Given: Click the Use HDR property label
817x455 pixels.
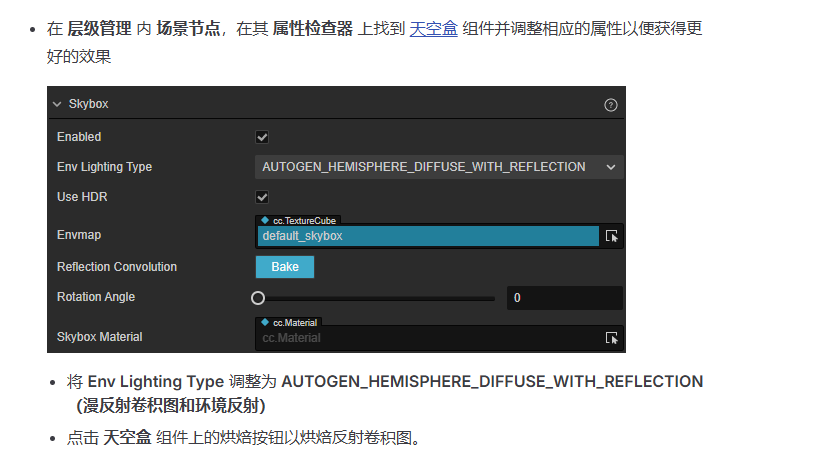Looking at the screenshot, I should [82, 197].
